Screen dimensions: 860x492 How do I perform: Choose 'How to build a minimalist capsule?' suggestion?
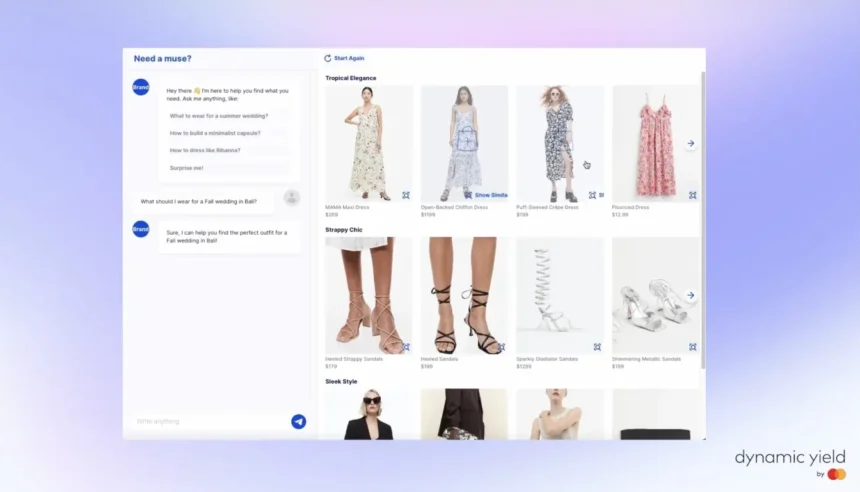tap(227, 133)
